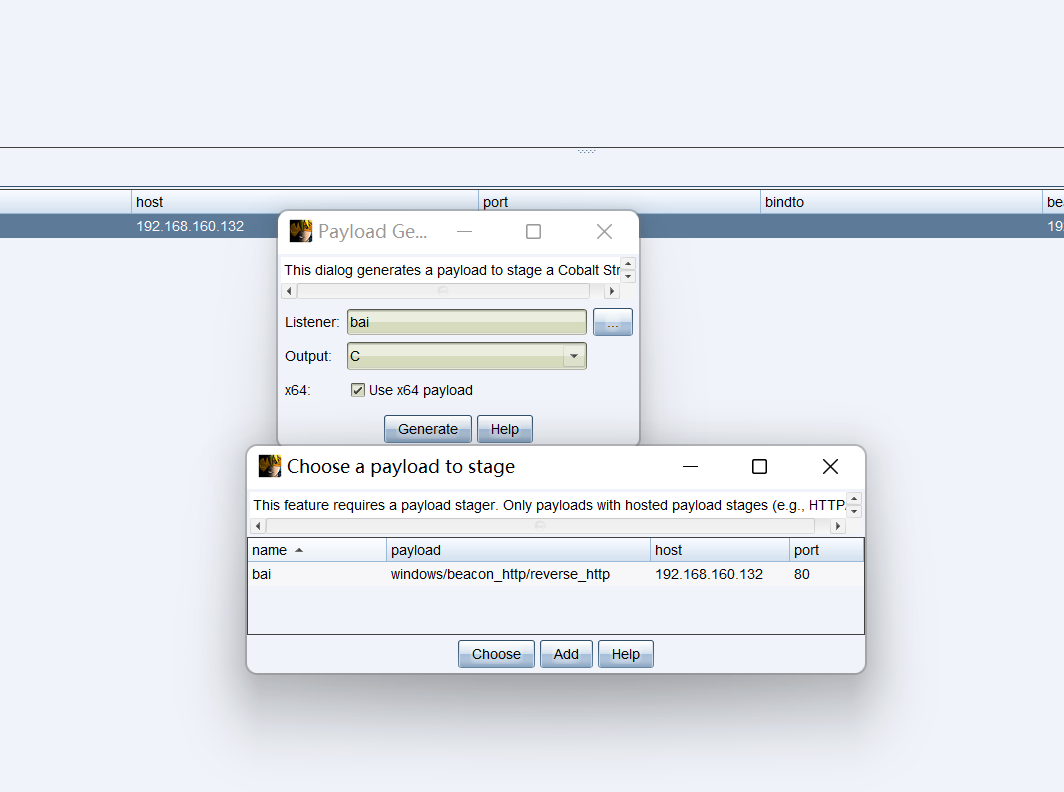
Task: Select 192.168.160.132 row in main listeners table
Action: coord(190,226)
